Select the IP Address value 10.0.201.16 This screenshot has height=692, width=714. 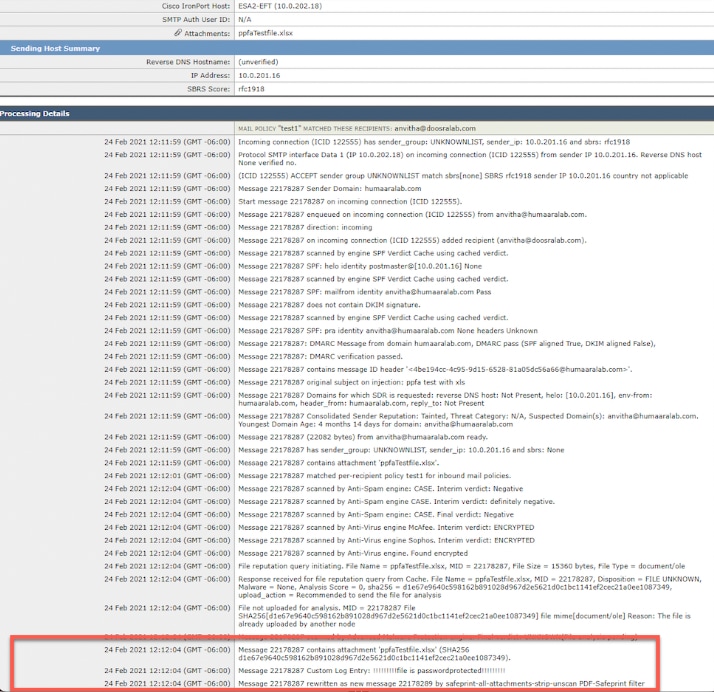[259, 76]
